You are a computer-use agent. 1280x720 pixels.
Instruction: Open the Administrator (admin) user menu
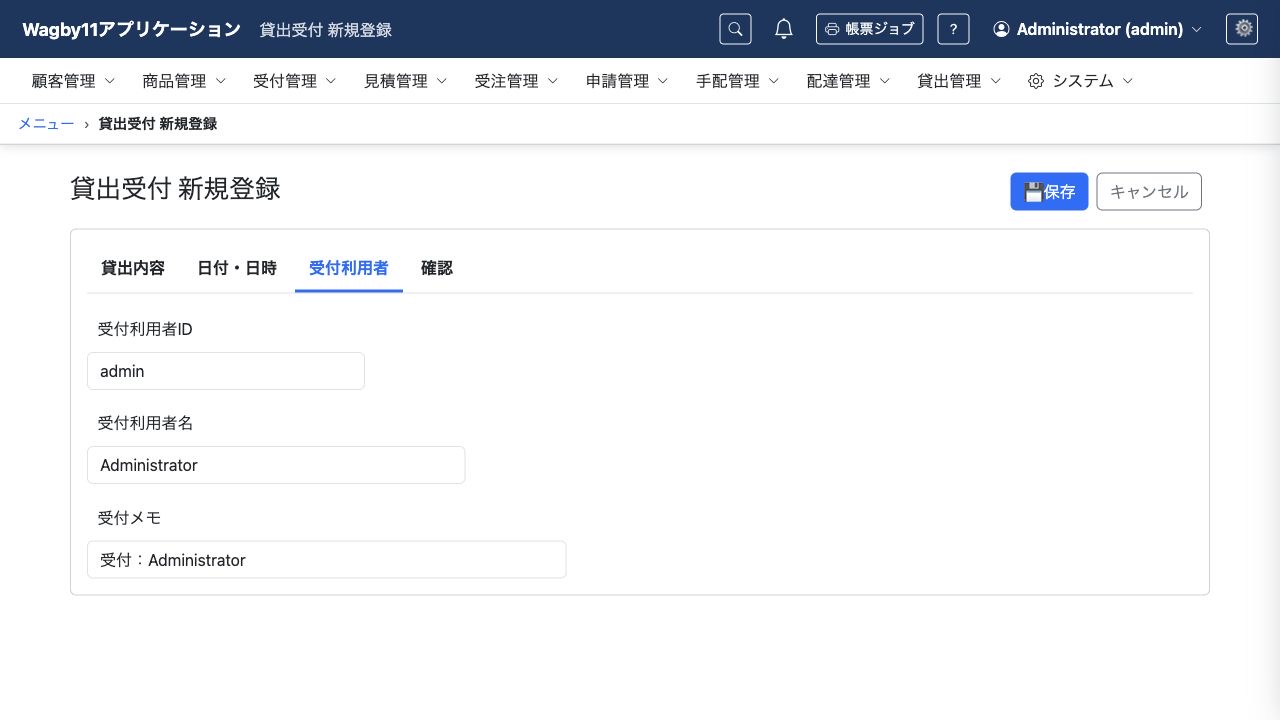(x=1097, y=29)
